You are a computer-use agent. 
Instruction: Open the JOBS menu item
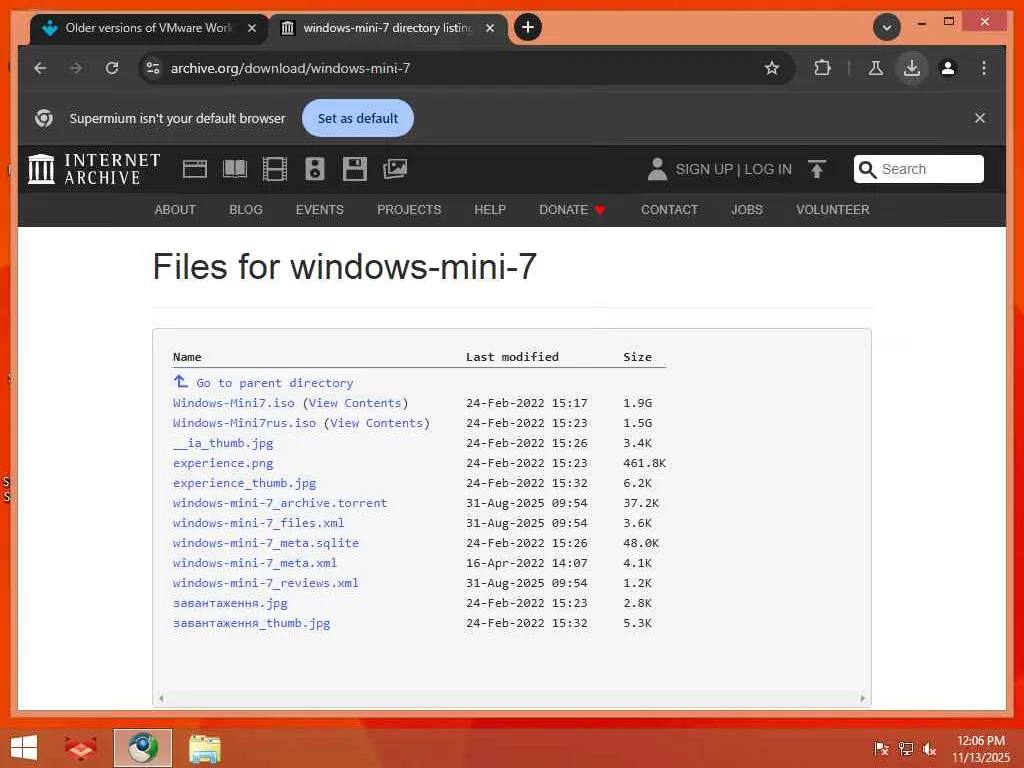click(x=747, y=210)
